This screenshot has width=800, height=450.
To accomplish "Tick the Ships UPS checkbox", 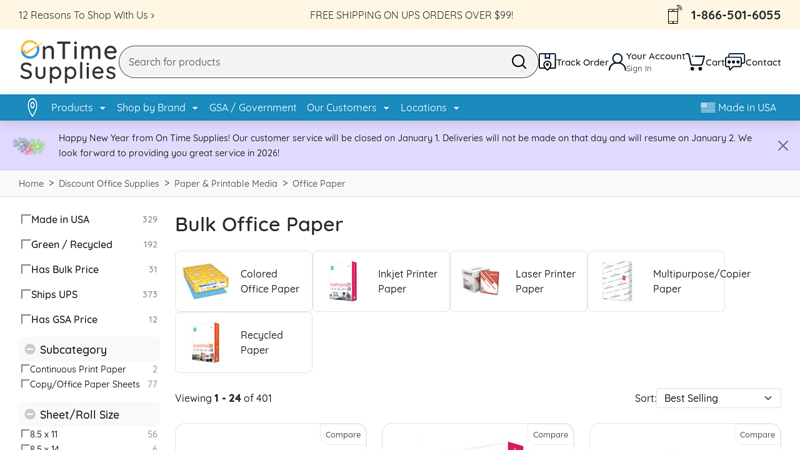I will 25,294.
